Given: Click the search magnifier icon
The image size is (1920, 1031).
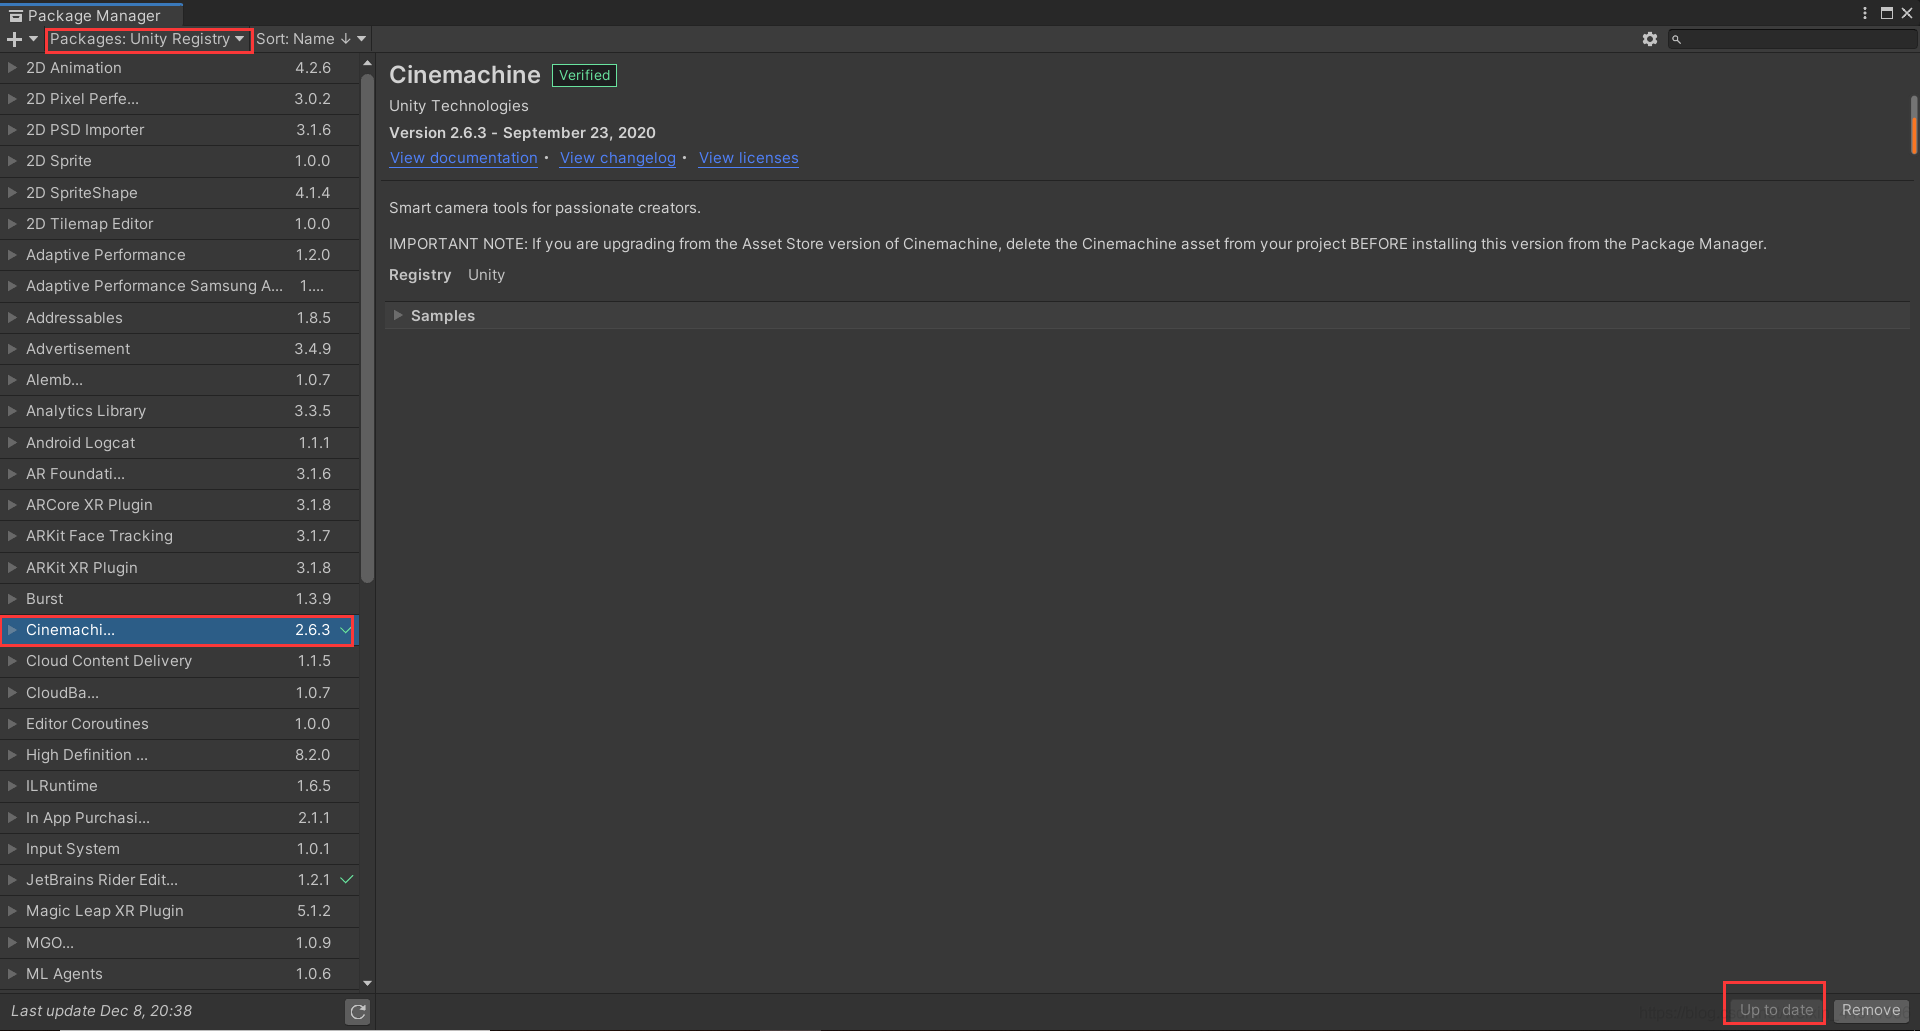Looking at the screenshot, I should tap(1677, 39).
